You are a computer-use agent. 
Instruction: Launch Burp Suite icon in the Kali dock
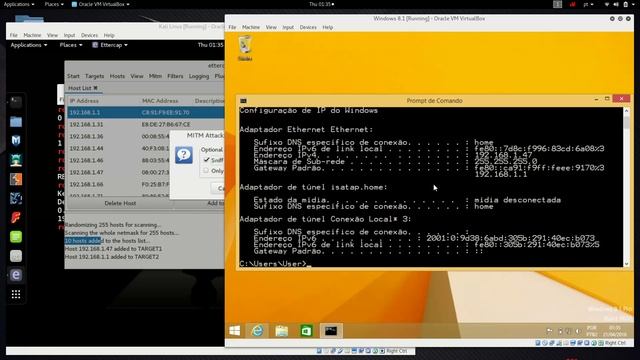(16, 179)
